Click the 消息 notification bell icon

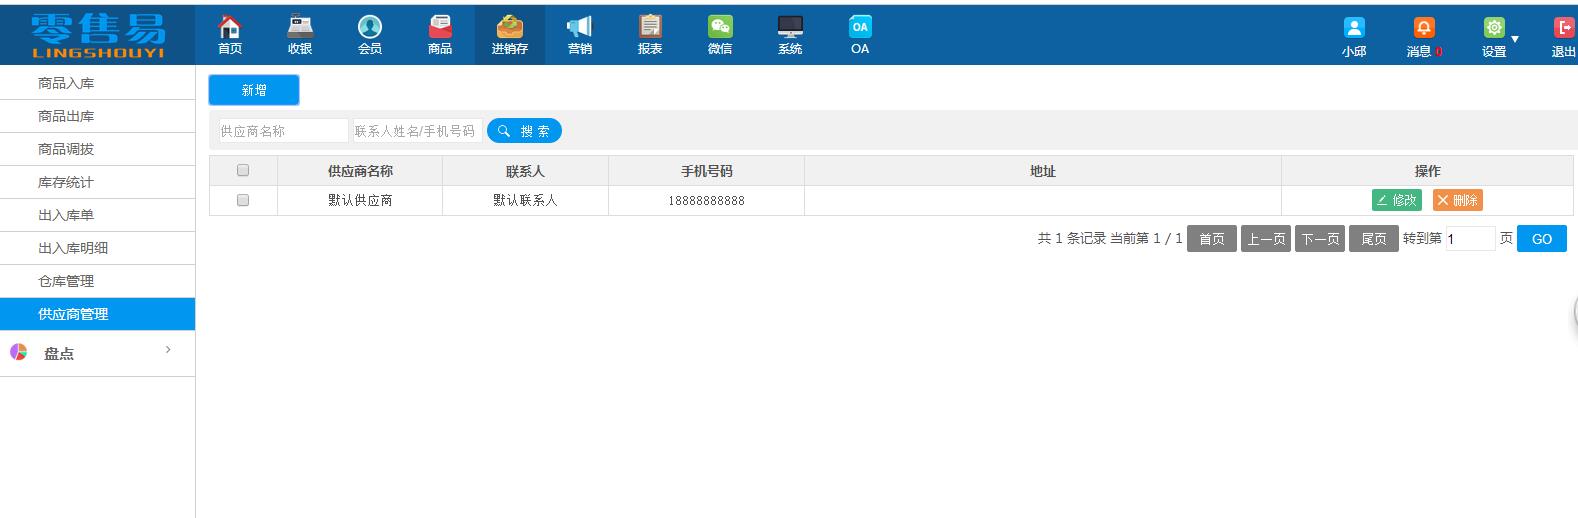click(x=1423, y=29)
